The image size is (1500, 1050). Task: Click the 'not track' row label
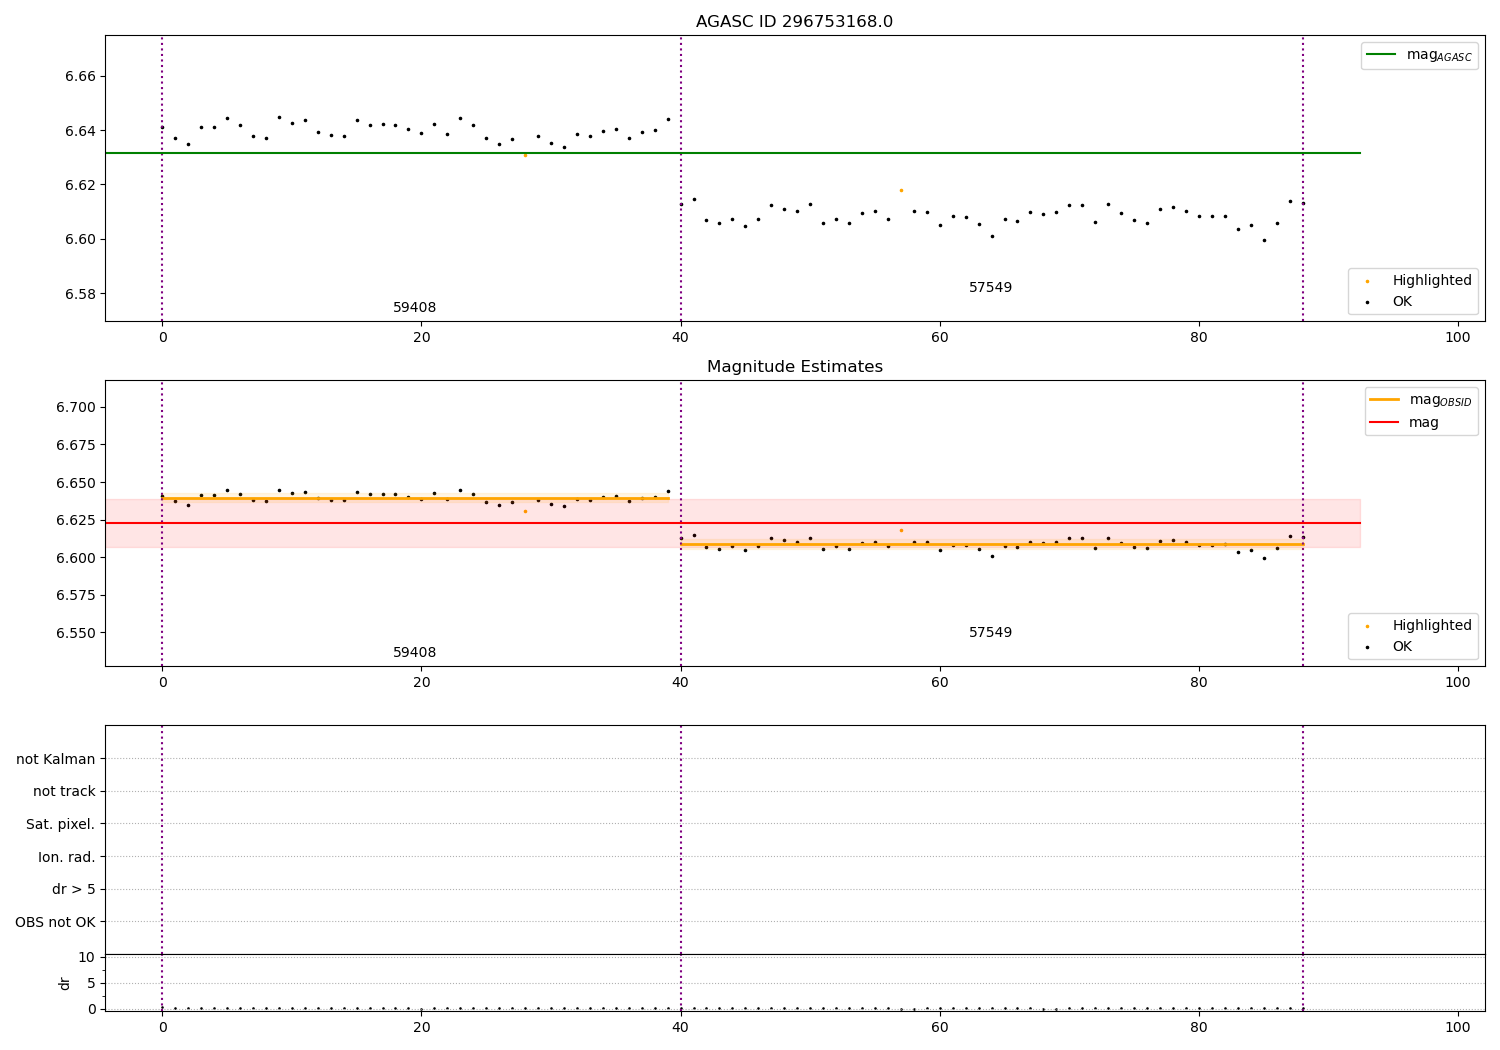64,792
